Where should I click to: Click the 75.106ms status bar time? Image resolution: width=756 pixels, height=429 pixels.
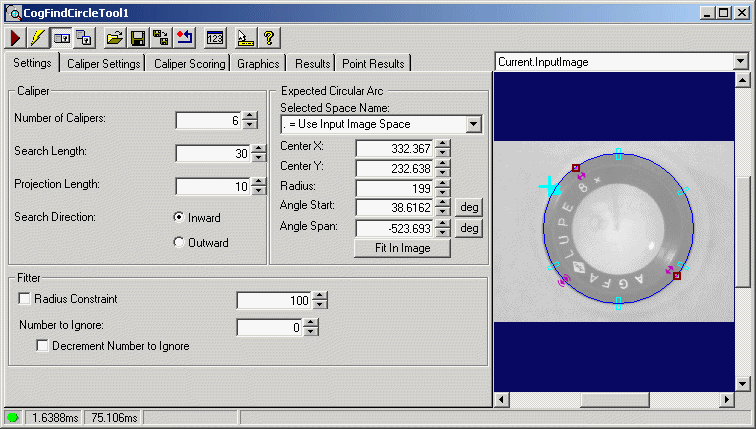pyautogui.click(x=114, y=417)
